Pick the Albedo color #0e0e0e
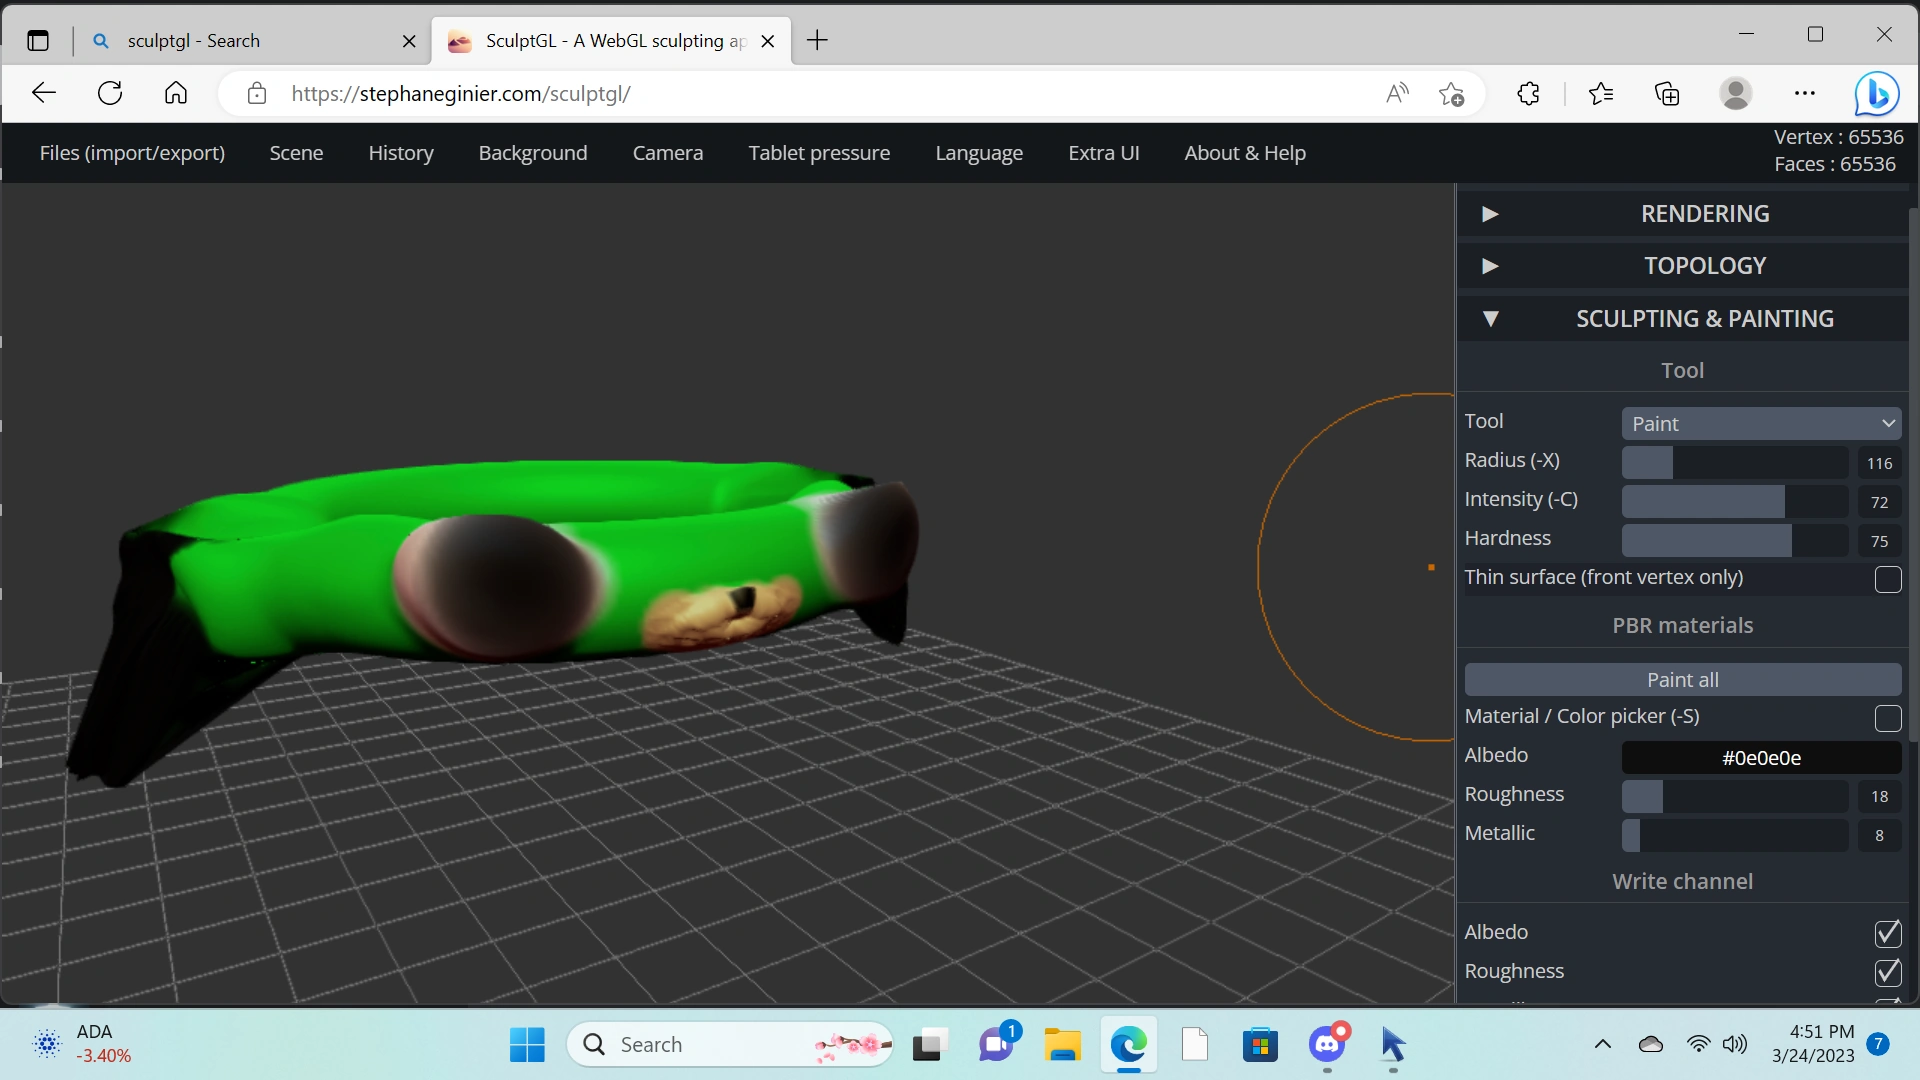Viewport: 1920px width, 1080px height. click(x=1761, y=757)
